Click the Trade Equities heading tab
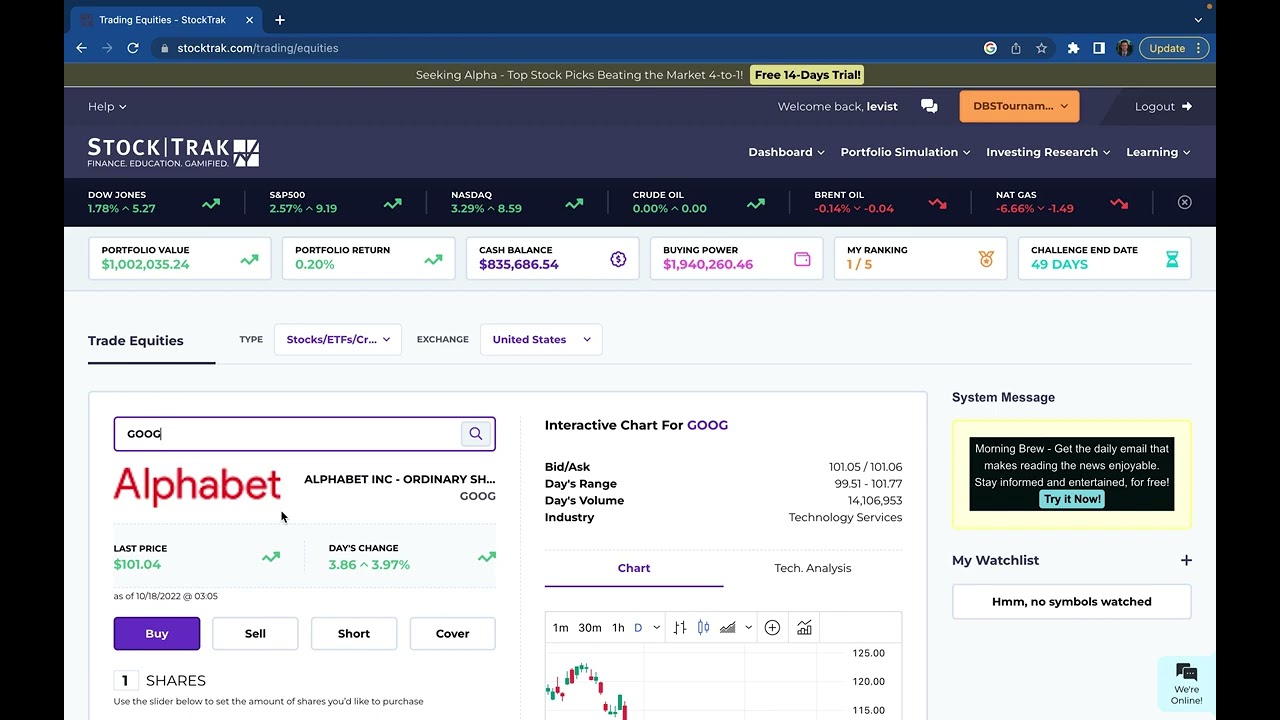1280x720 pixels. [x=136, y=341]
